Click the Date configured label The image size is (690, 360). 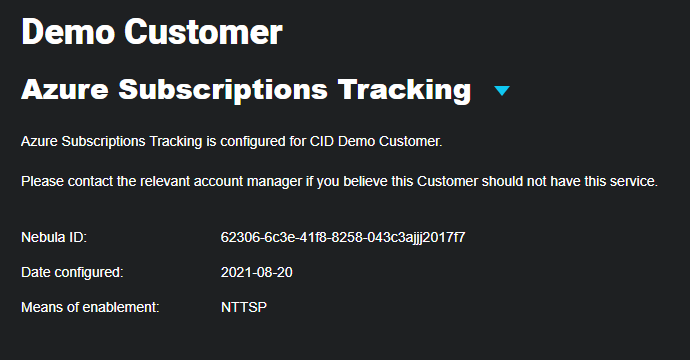[72, 272]
